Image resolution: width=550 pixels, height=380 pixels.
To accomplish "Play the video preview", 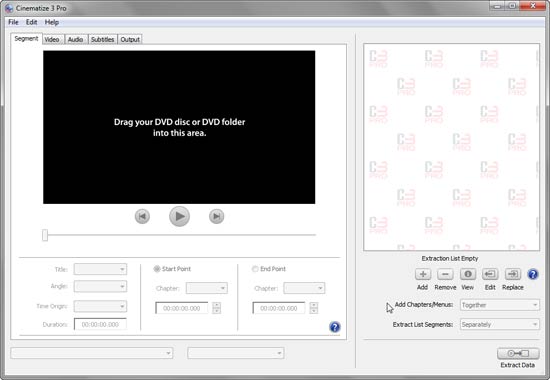I will click(179, 216).
